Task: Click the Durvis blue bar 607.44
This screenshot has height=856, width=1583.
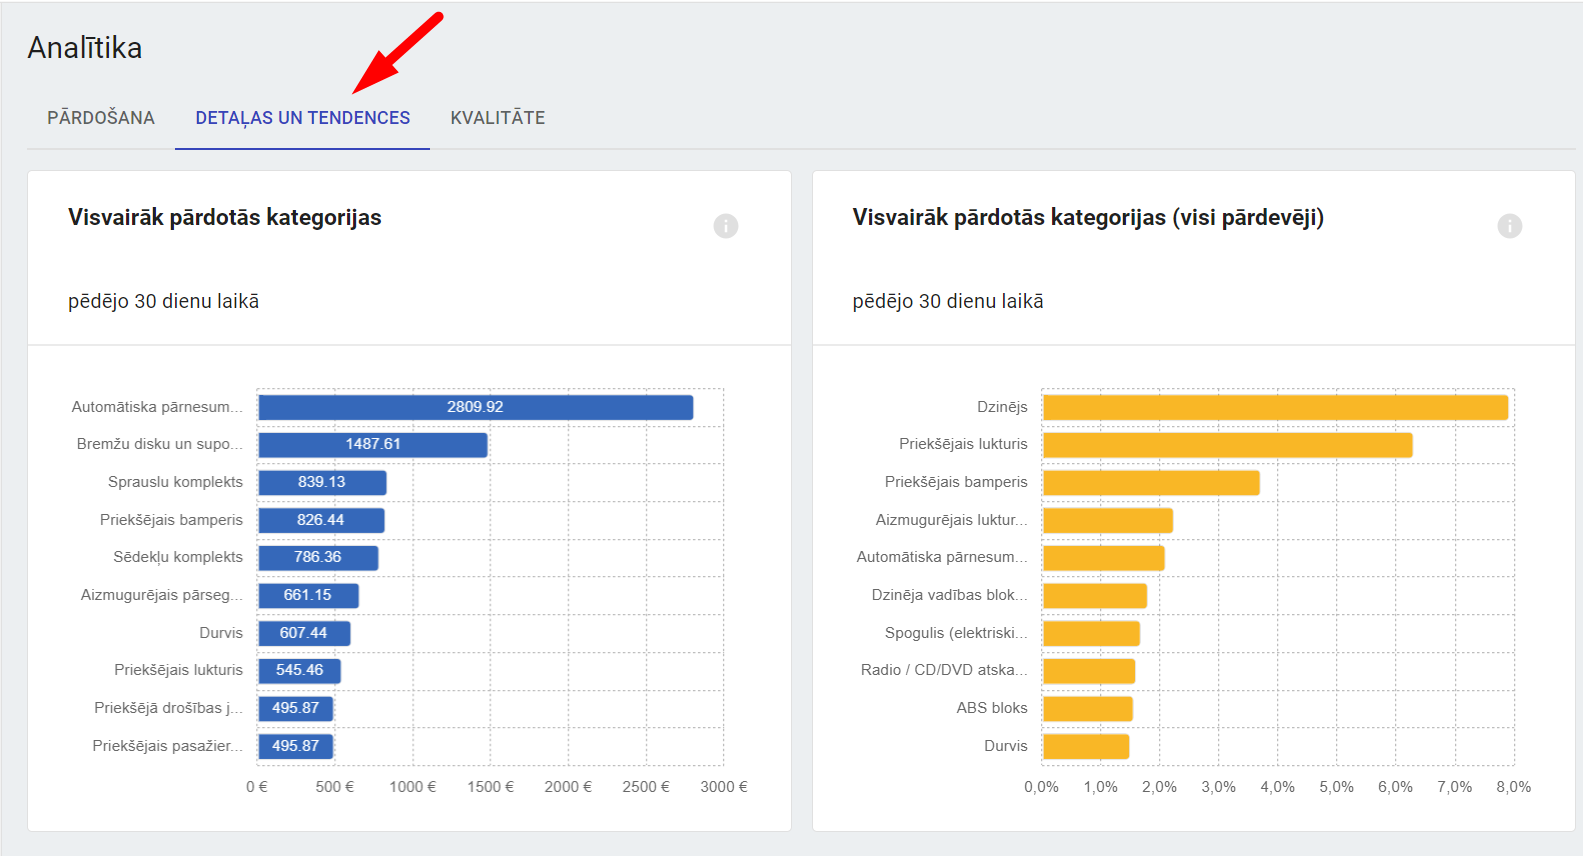Action: click(x=304, y=633)
